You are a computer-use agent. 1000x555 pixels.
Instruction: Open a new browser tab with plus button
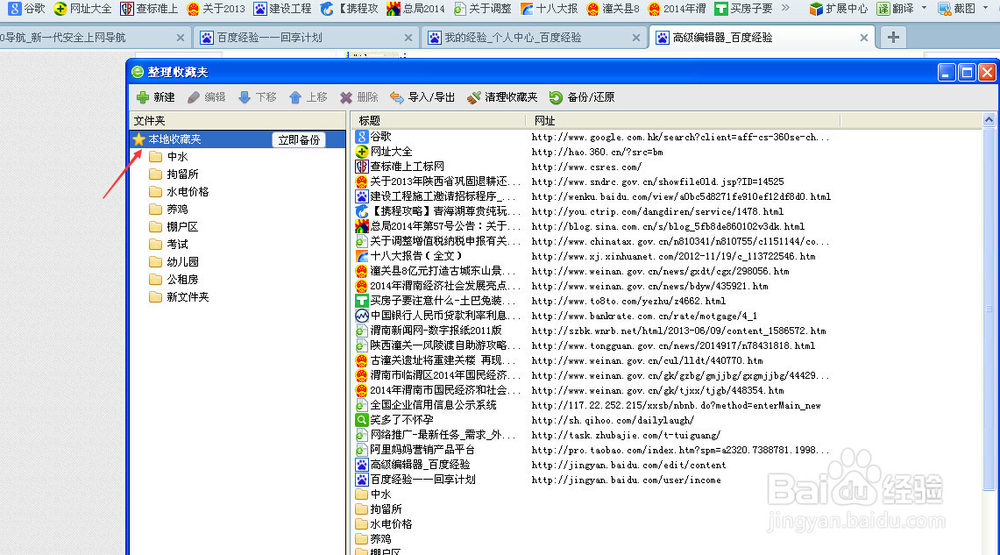[x=893, y=38]
